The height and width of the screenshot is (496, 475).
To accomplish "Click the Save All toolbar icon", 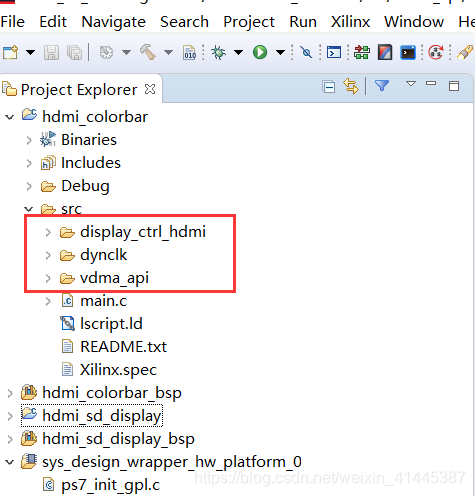I will tap(74, 52).
